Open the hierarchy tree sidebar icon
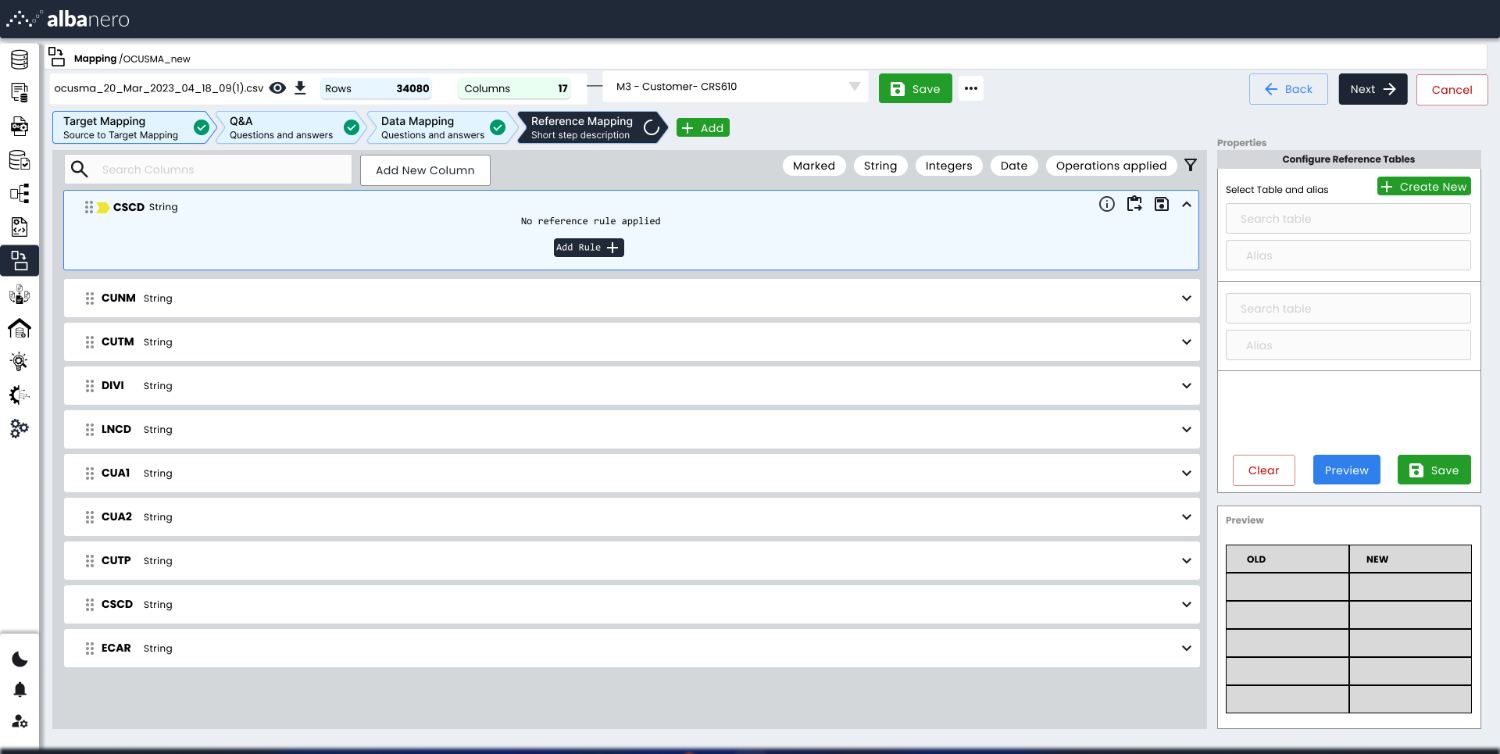Screen dimensions: 1500x754 (x=19, y=193)
